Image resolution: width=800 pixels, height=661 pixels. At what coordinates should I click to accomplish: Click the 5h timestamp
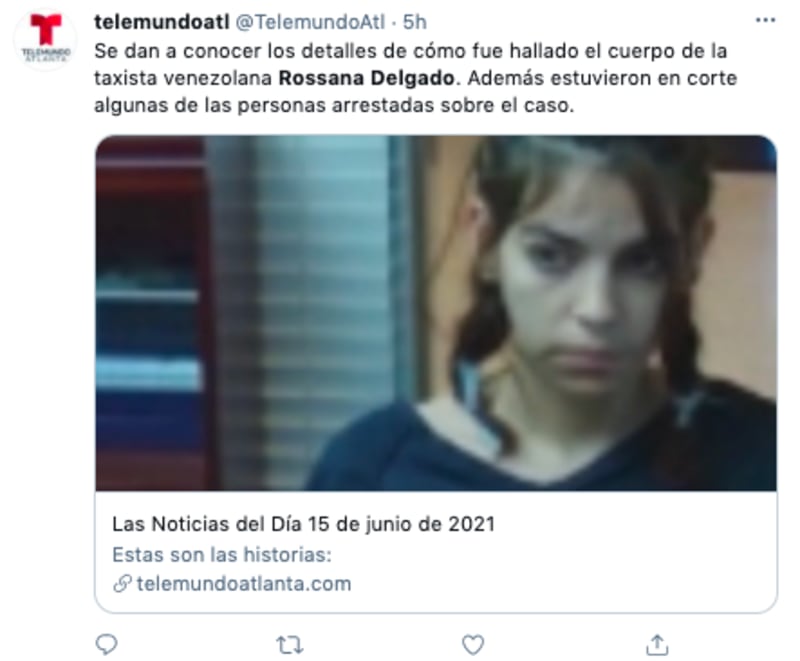415,22
